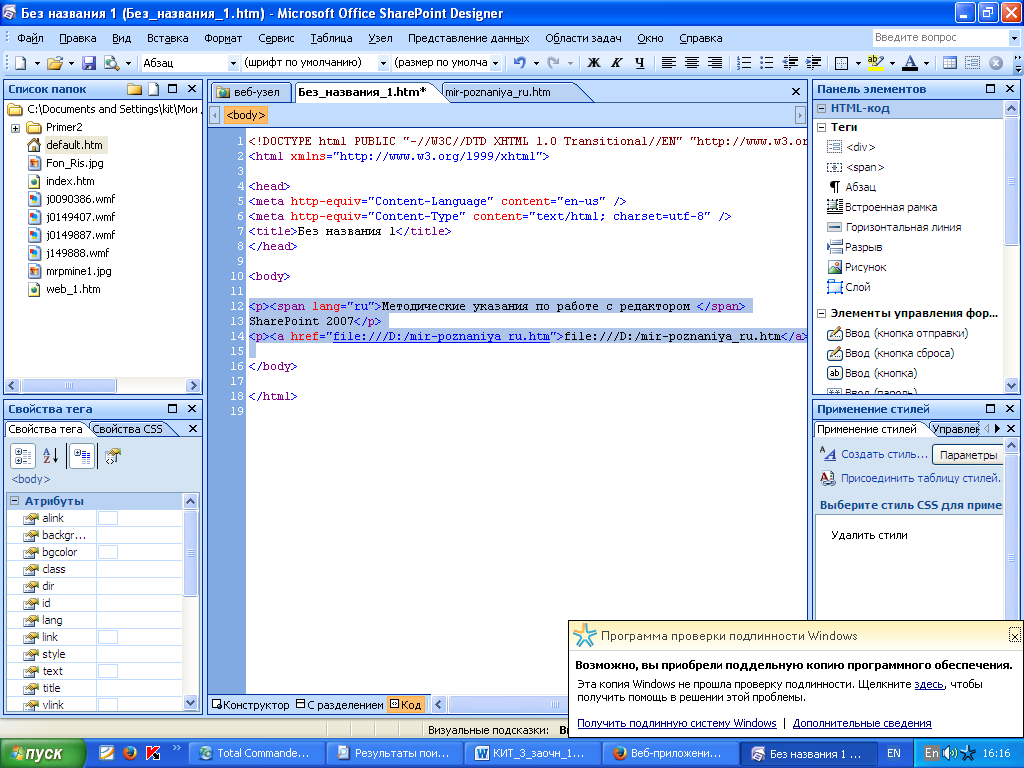Click Создать стиль link

[x=884, y=454]
